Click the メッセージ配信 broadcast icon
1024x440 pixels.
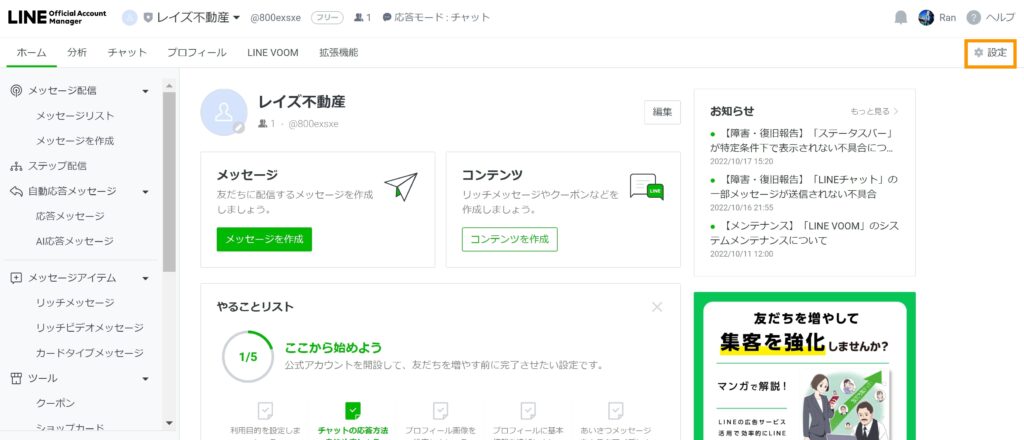16,91
